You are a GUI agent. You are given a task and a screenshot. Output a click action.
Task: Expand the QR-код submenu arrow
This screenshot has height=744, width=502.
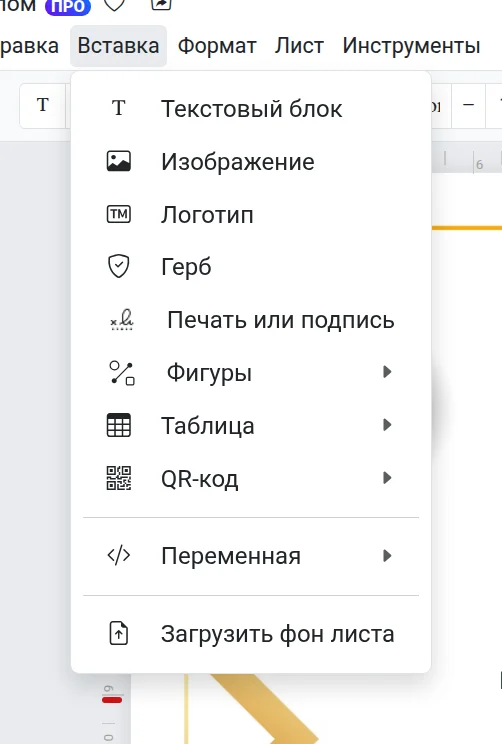point(387,477)
